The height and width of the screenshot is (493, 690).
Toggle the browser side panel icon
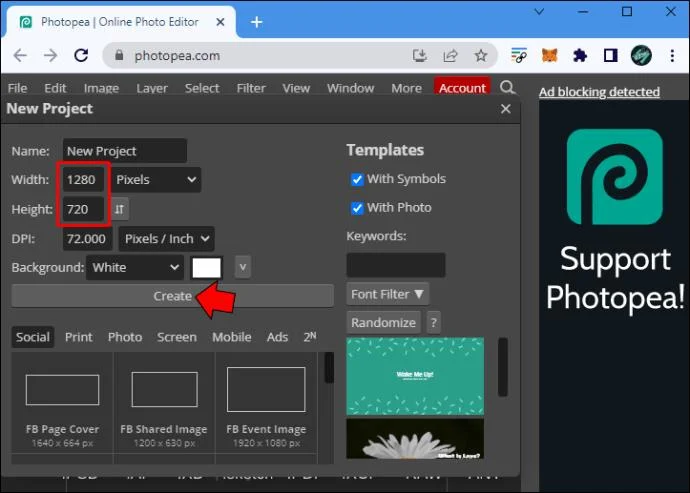coord(611,55)
